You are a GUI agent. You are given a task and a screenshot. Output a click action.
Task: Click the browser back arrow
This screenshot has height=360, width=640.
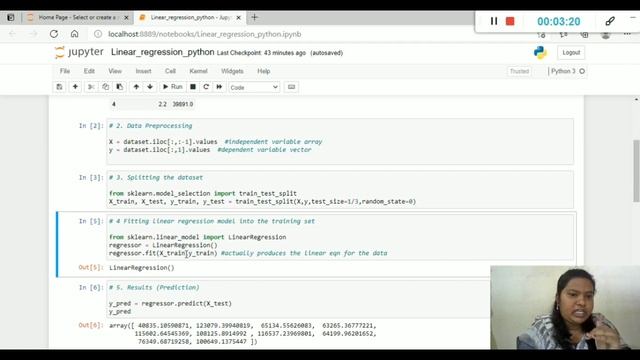12,34
